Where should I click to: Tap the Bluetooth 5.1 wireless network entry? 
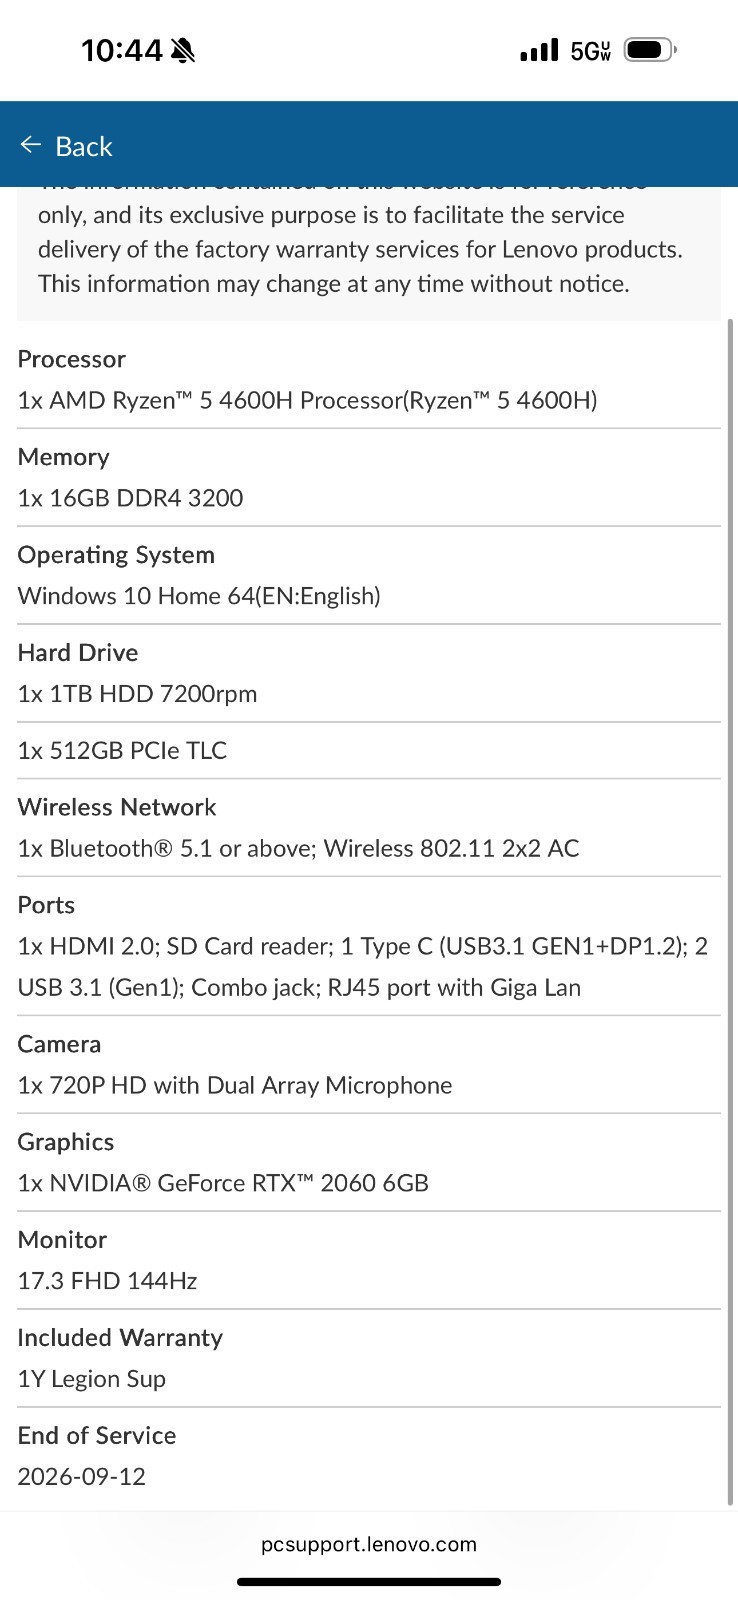click(x=369, y=828)
